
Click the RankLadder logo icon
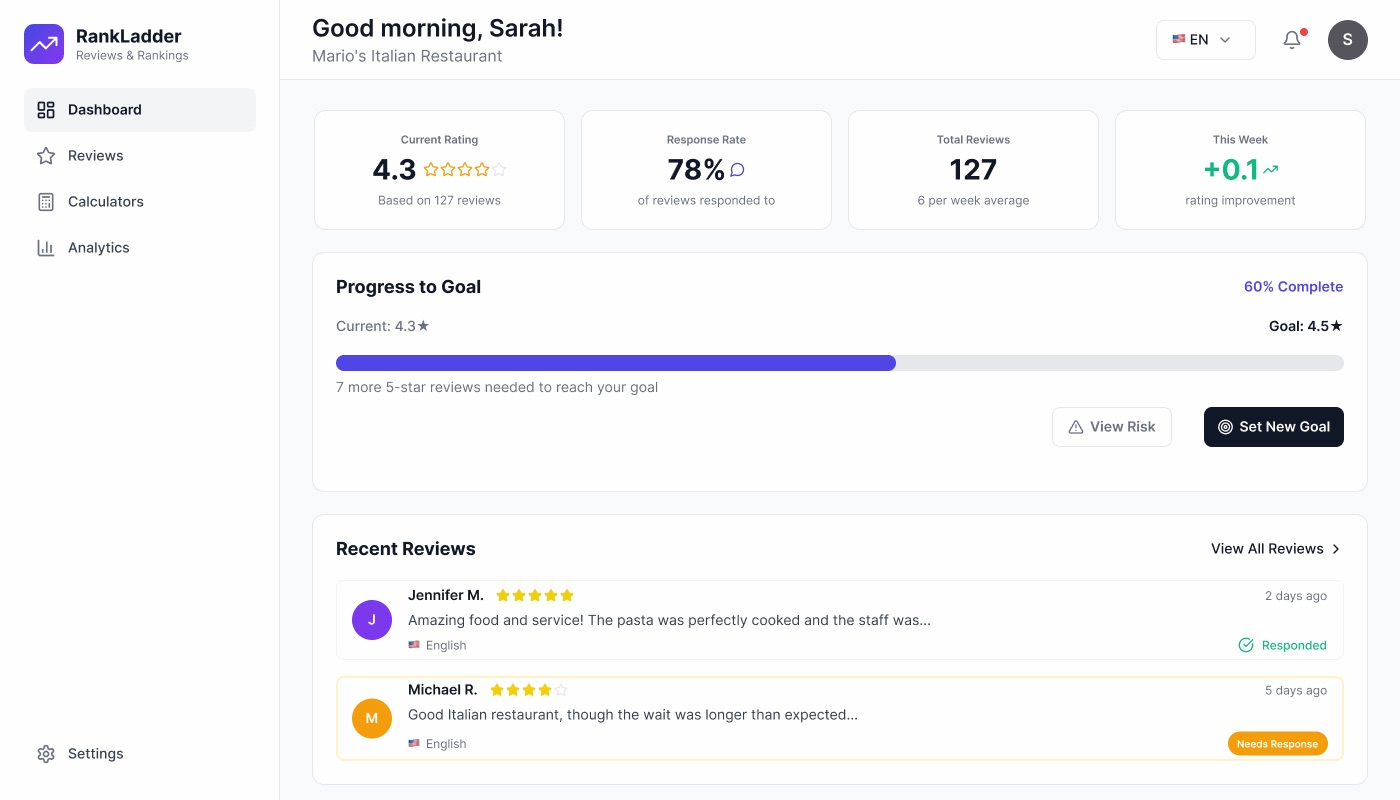pos(44,44)
